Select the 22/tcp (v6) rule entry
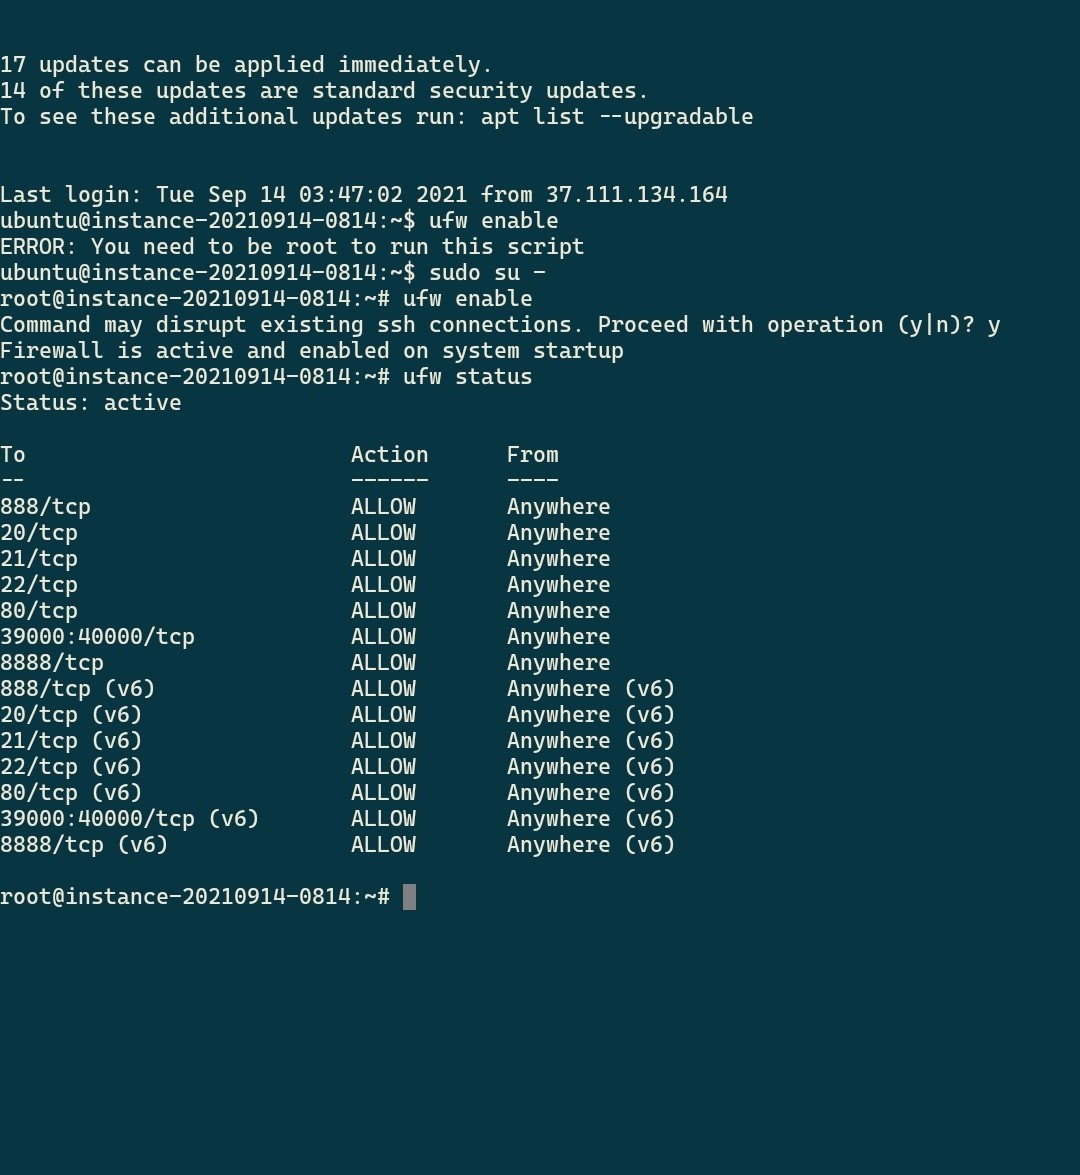 (71, 767)
